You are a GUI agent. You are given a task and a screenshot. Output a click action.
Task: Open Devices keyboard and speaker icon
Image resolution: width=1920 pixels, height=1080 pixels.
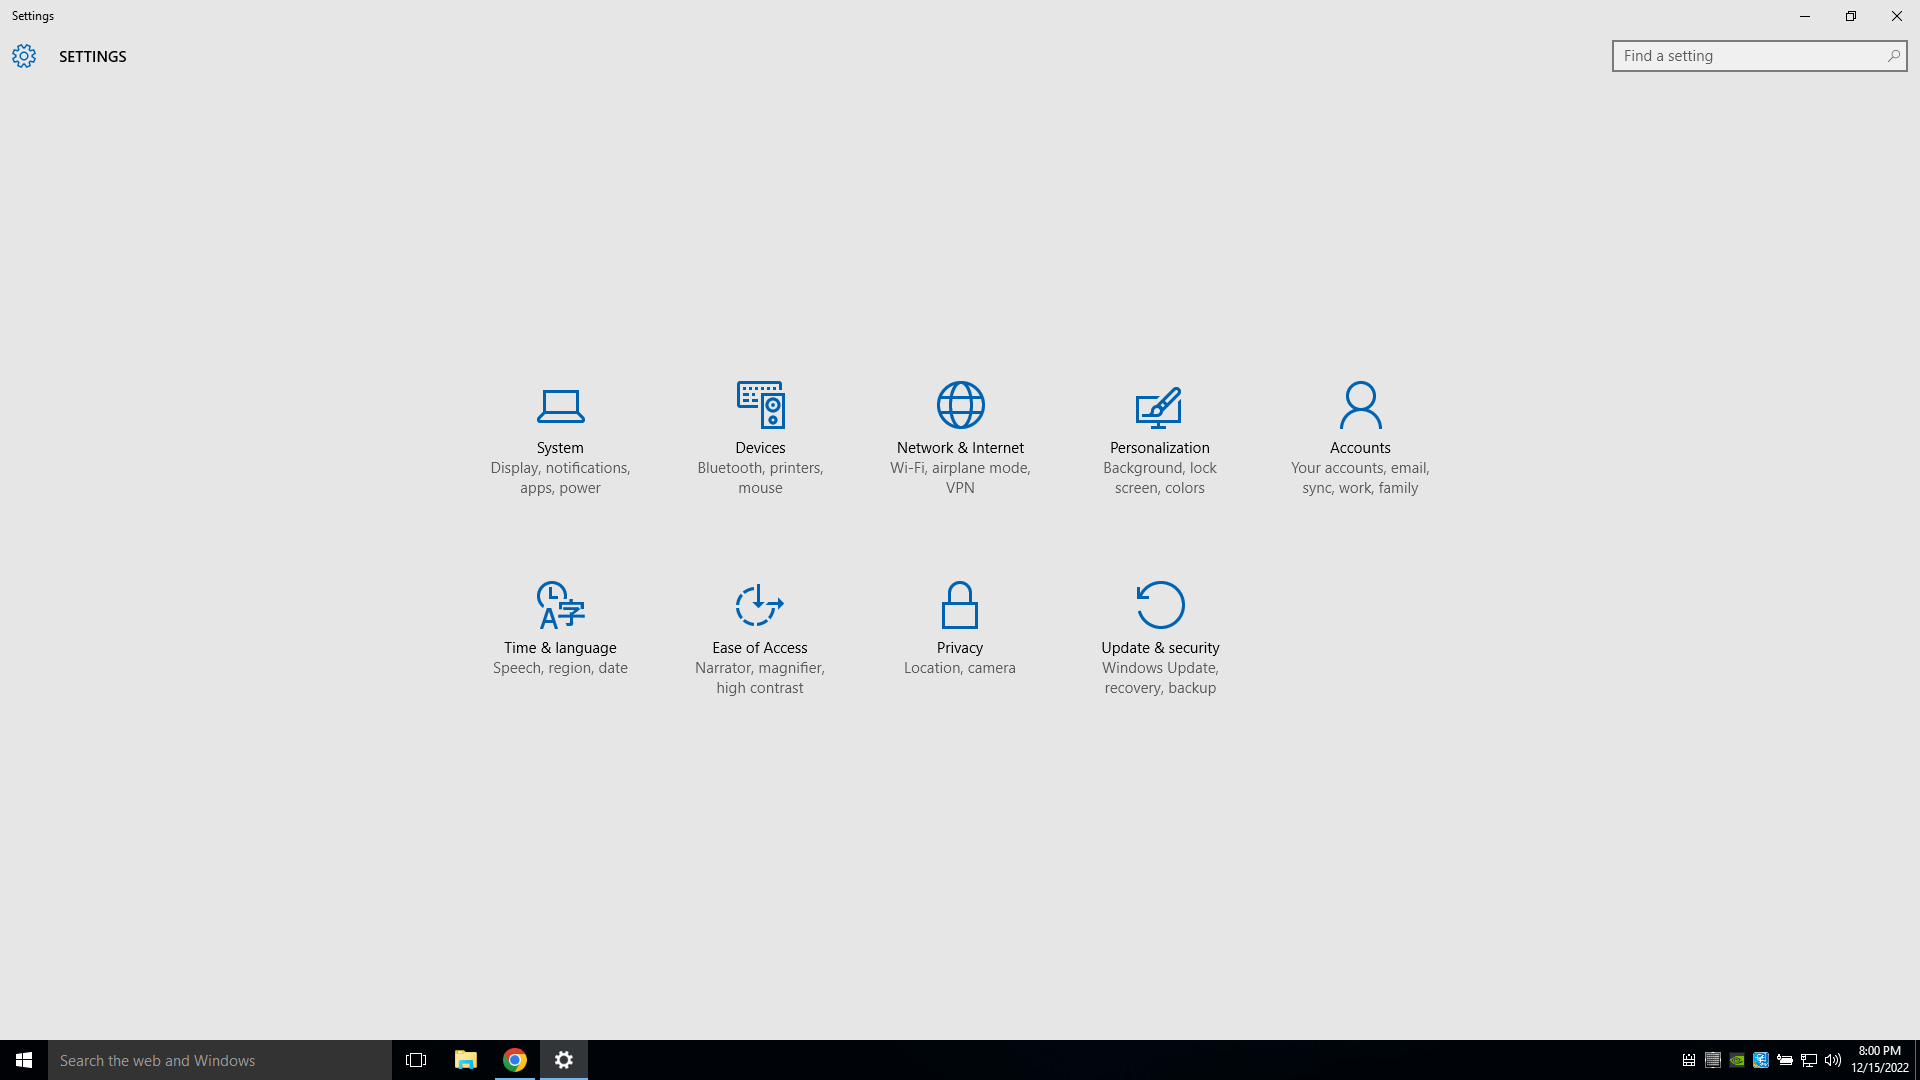click(760, 405)
